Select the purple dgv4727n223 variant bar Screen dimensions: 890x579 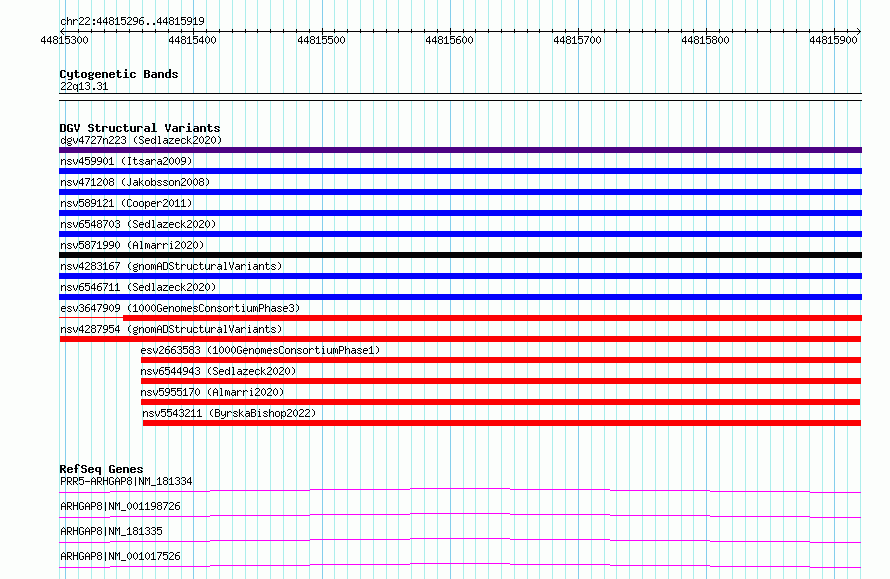point(460,150)
